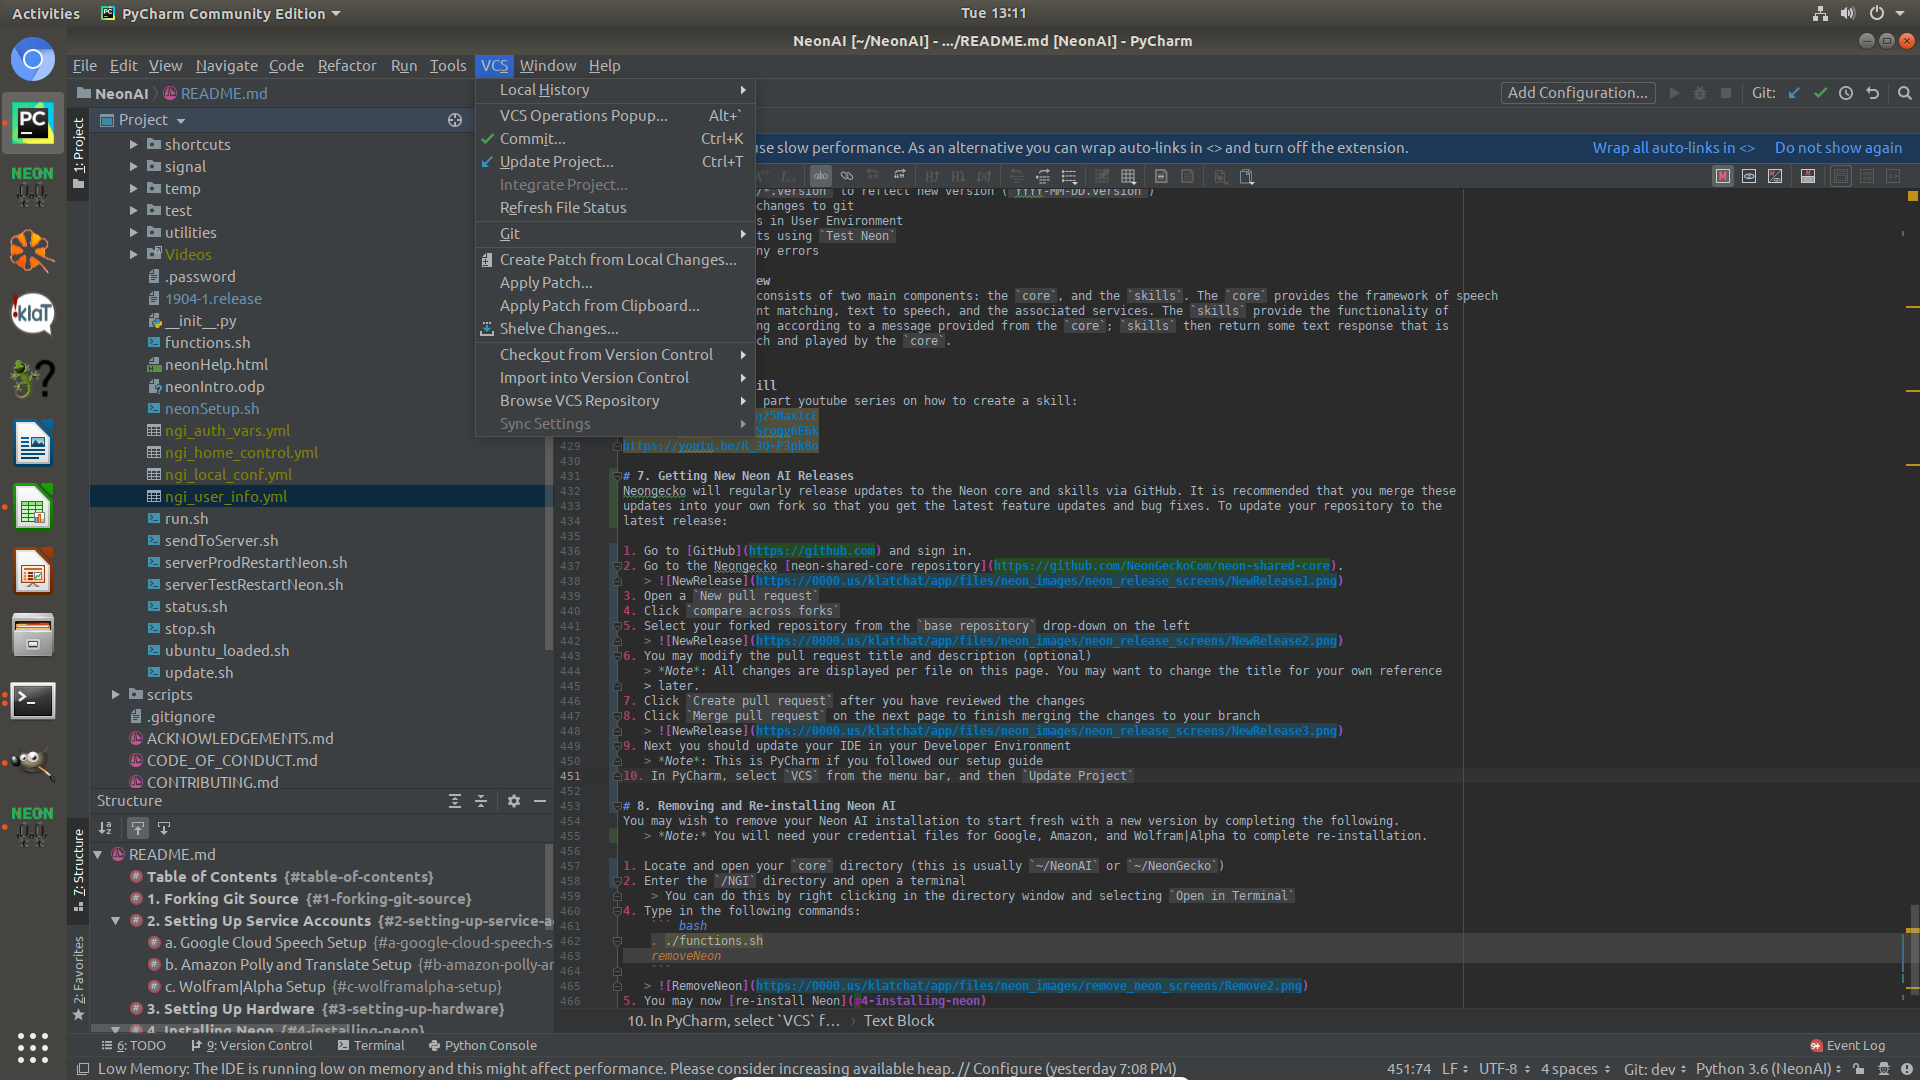Click 'Wrap all auto-links in <>' link
Viewport: 1920px width, 1080px height.
click(1673, 148)
